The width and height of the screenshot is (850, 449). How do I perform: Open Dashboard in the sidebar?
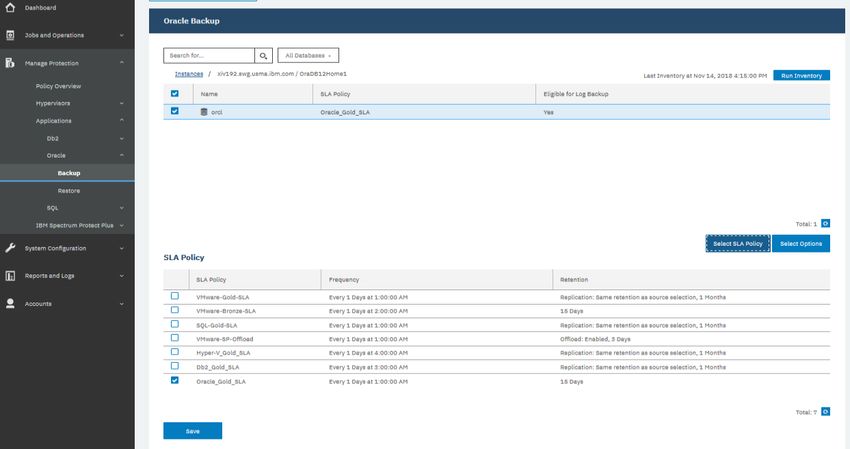[x=40, y=8]
